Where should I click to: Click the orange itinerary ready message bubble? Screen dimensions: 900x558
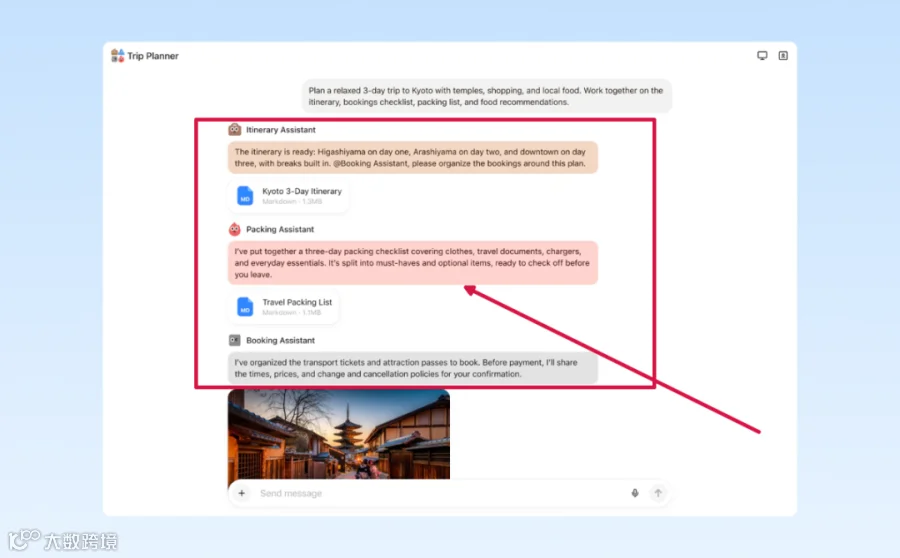pos(413,157)
